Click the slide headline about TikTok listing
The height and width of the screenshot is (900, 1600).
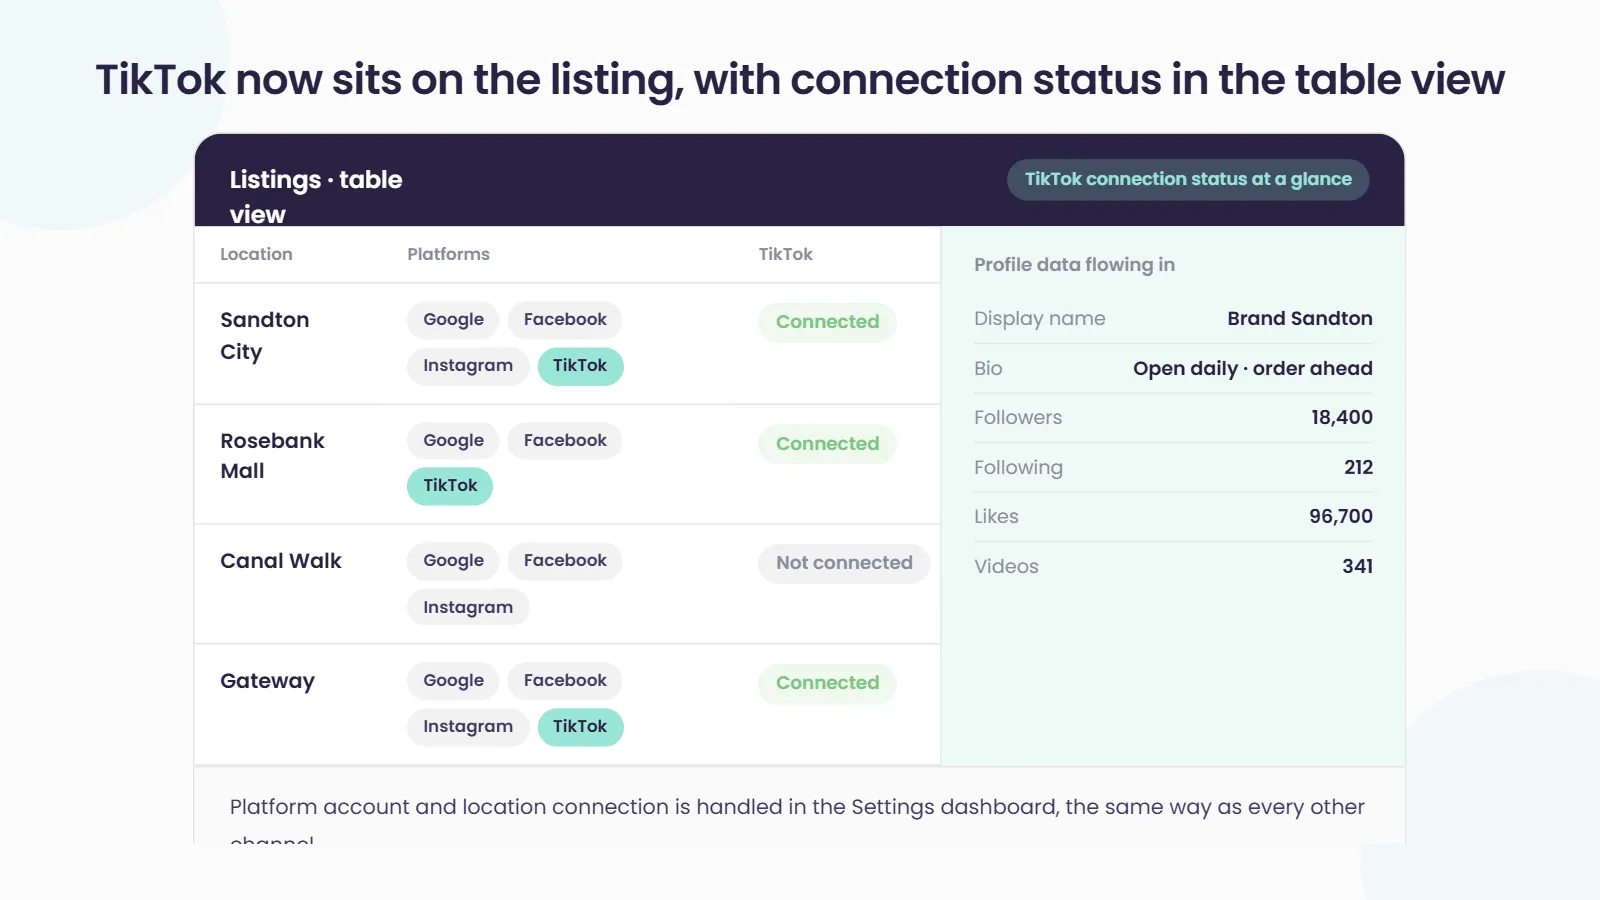coord(800,80)
